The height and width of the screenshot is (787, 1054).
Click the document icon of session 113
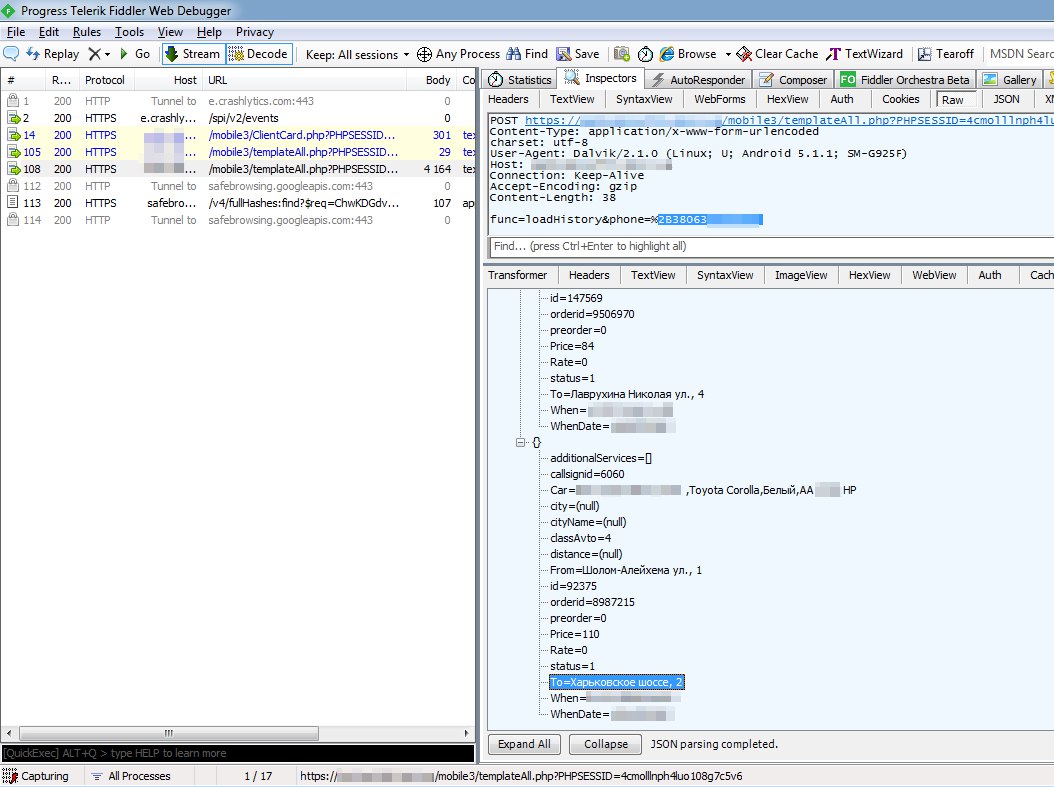point(13,202)
